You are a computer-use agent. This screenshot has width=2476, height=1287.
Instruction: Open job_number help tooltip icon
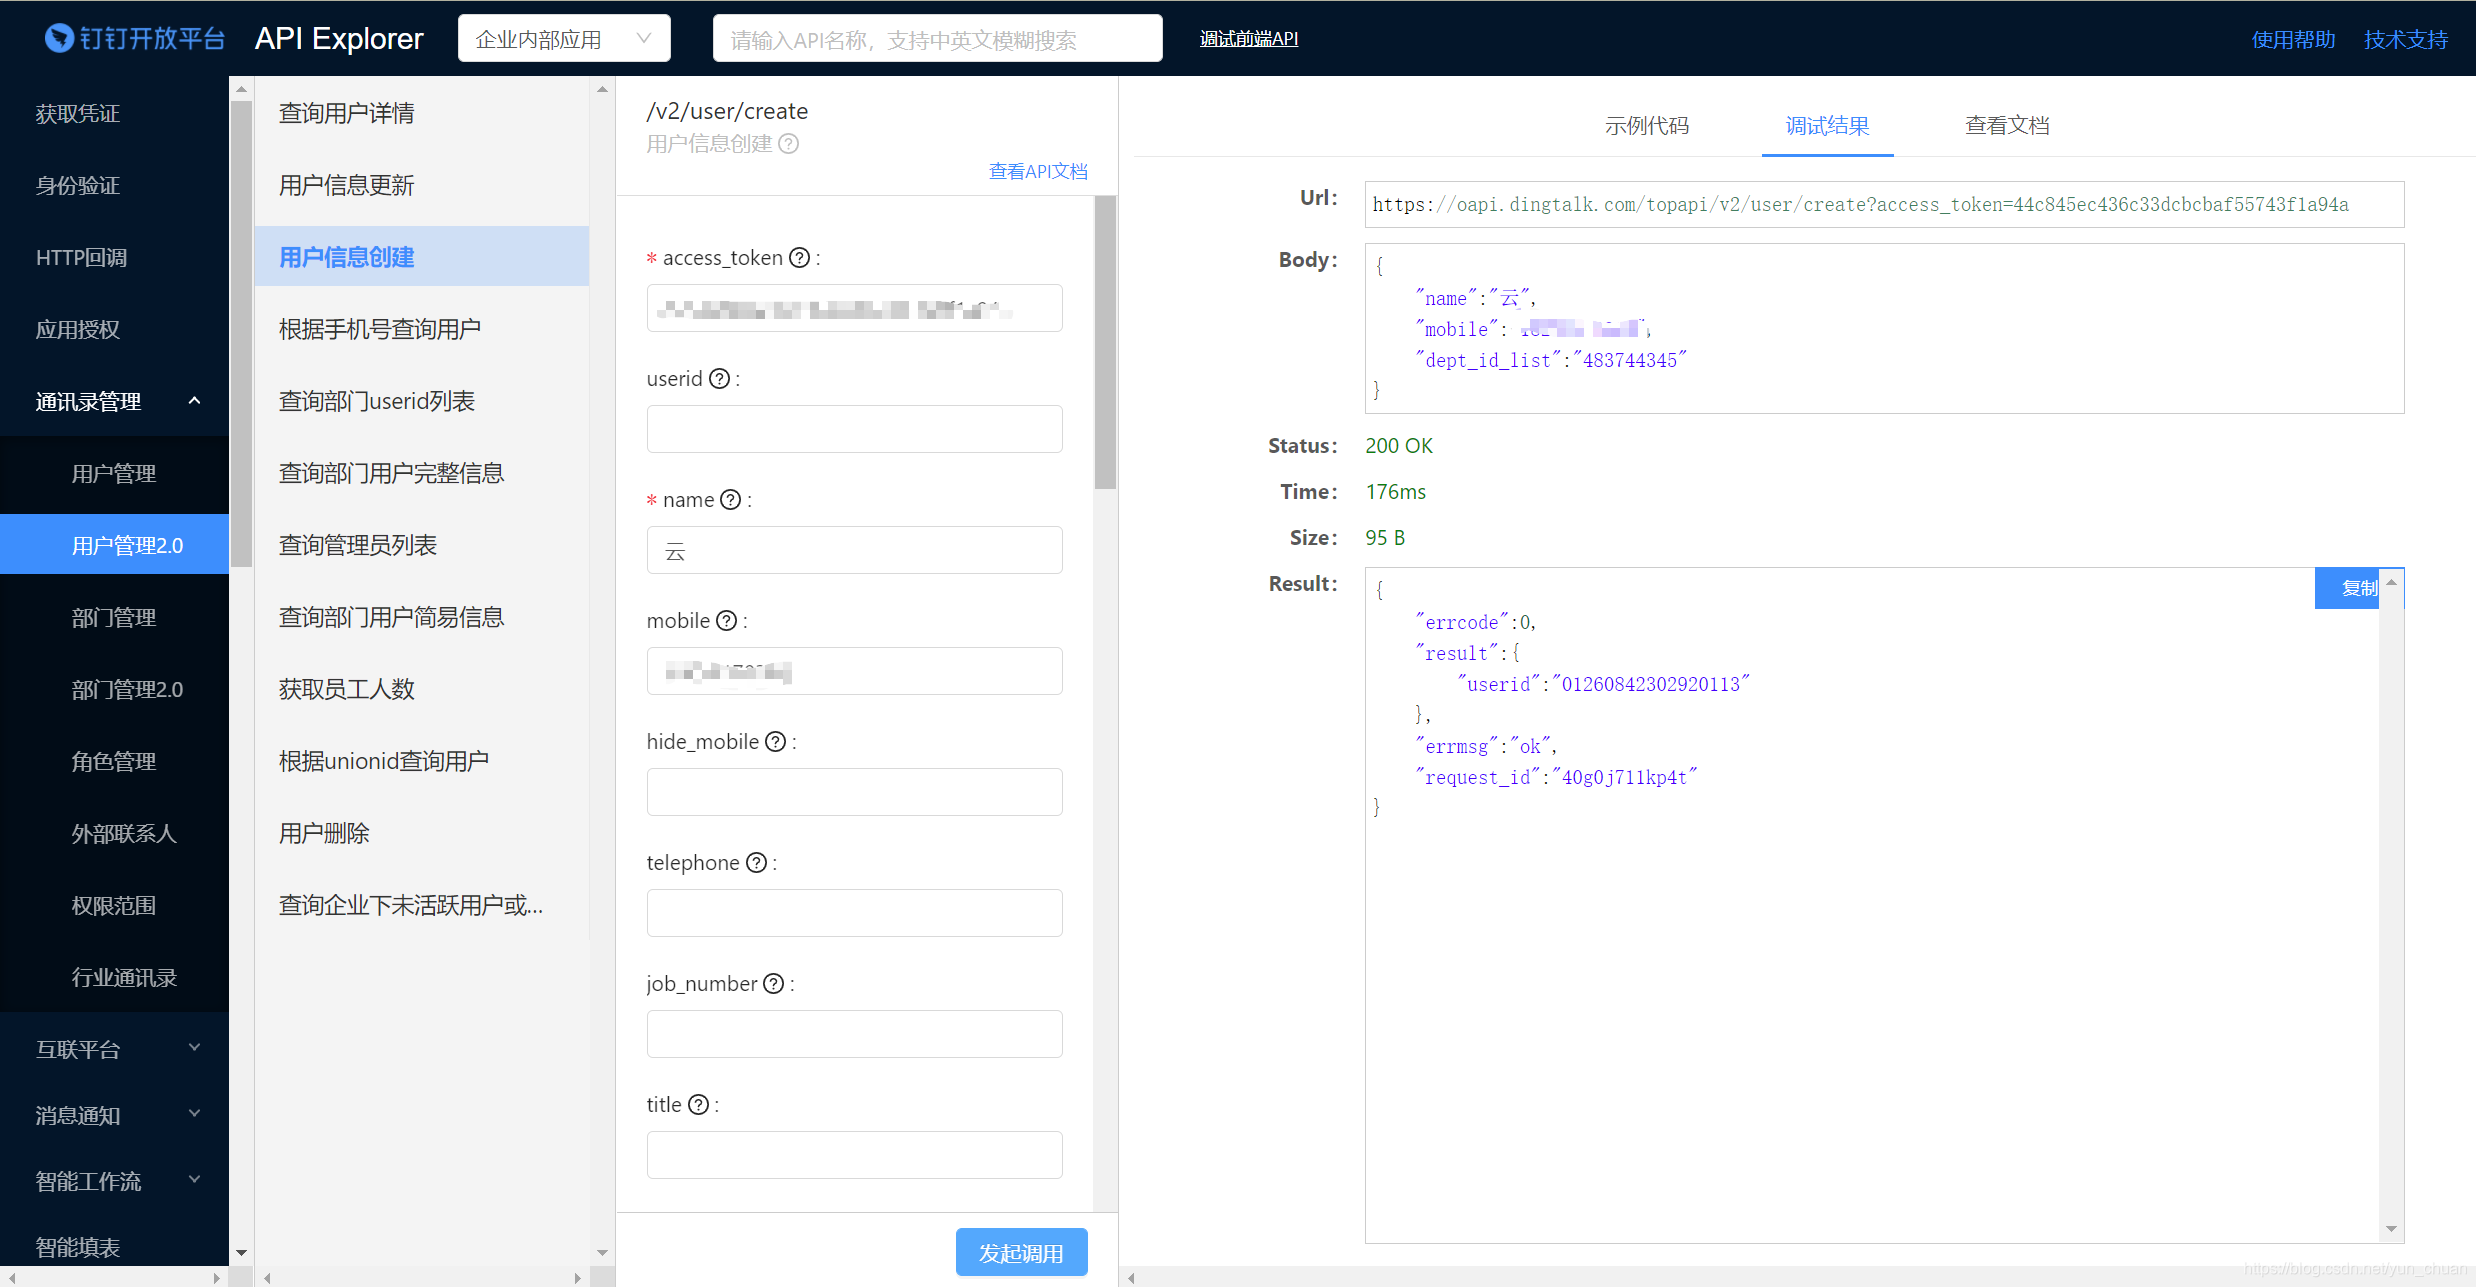point(773,984)
